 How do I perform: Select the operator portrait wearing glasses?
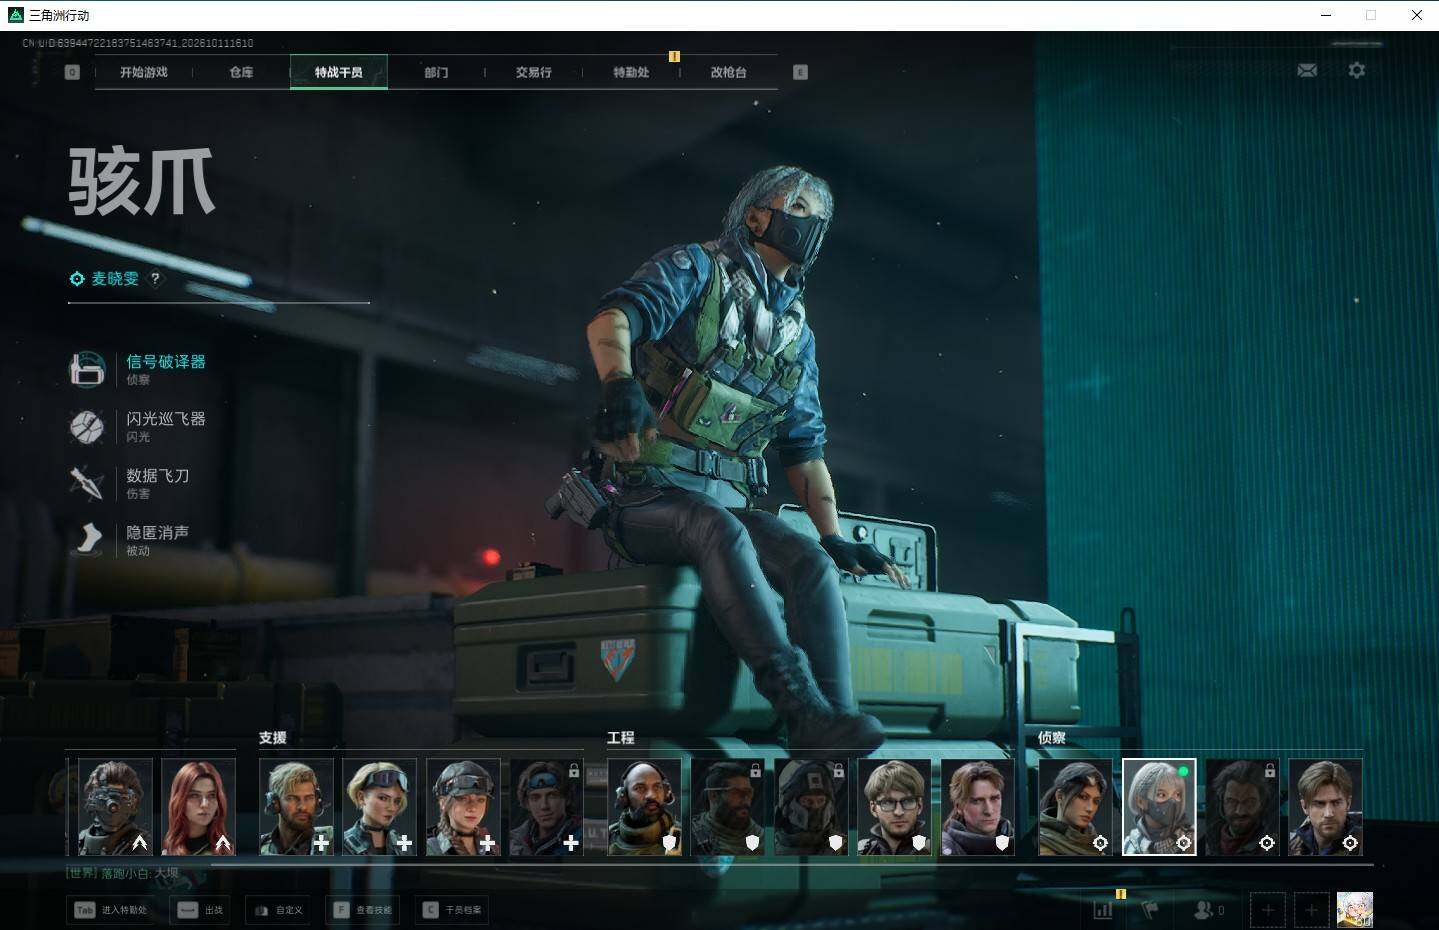coord(894,807)
